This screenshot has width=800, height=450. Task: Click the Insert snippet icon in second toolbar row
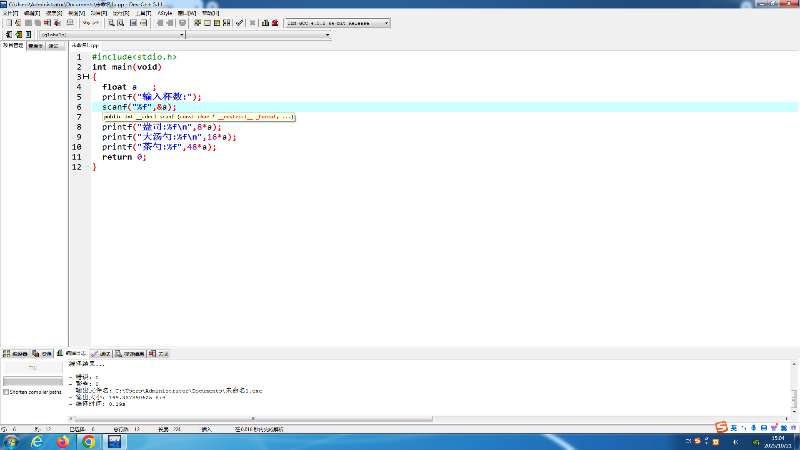pyautogui.click(x=9, y=34)
